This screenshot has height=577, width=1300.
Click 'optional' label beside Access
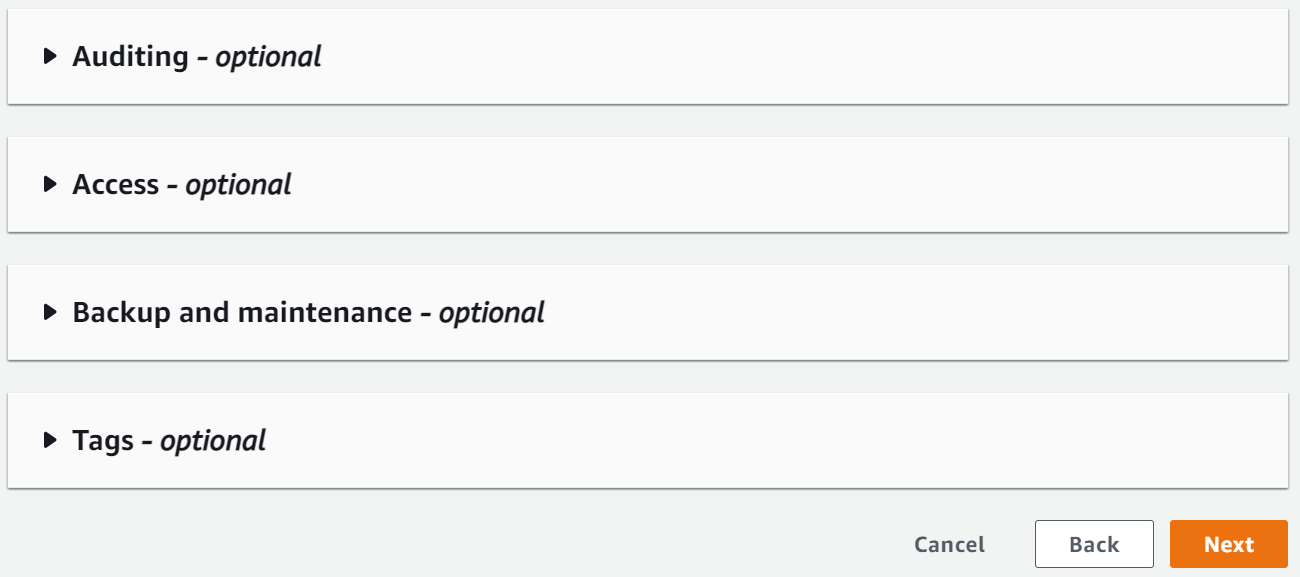point(238,185)
